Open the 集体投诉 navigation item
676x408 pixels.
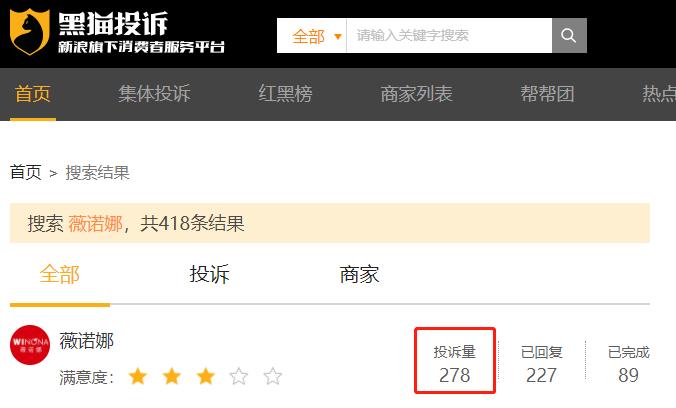click(154, 94)
